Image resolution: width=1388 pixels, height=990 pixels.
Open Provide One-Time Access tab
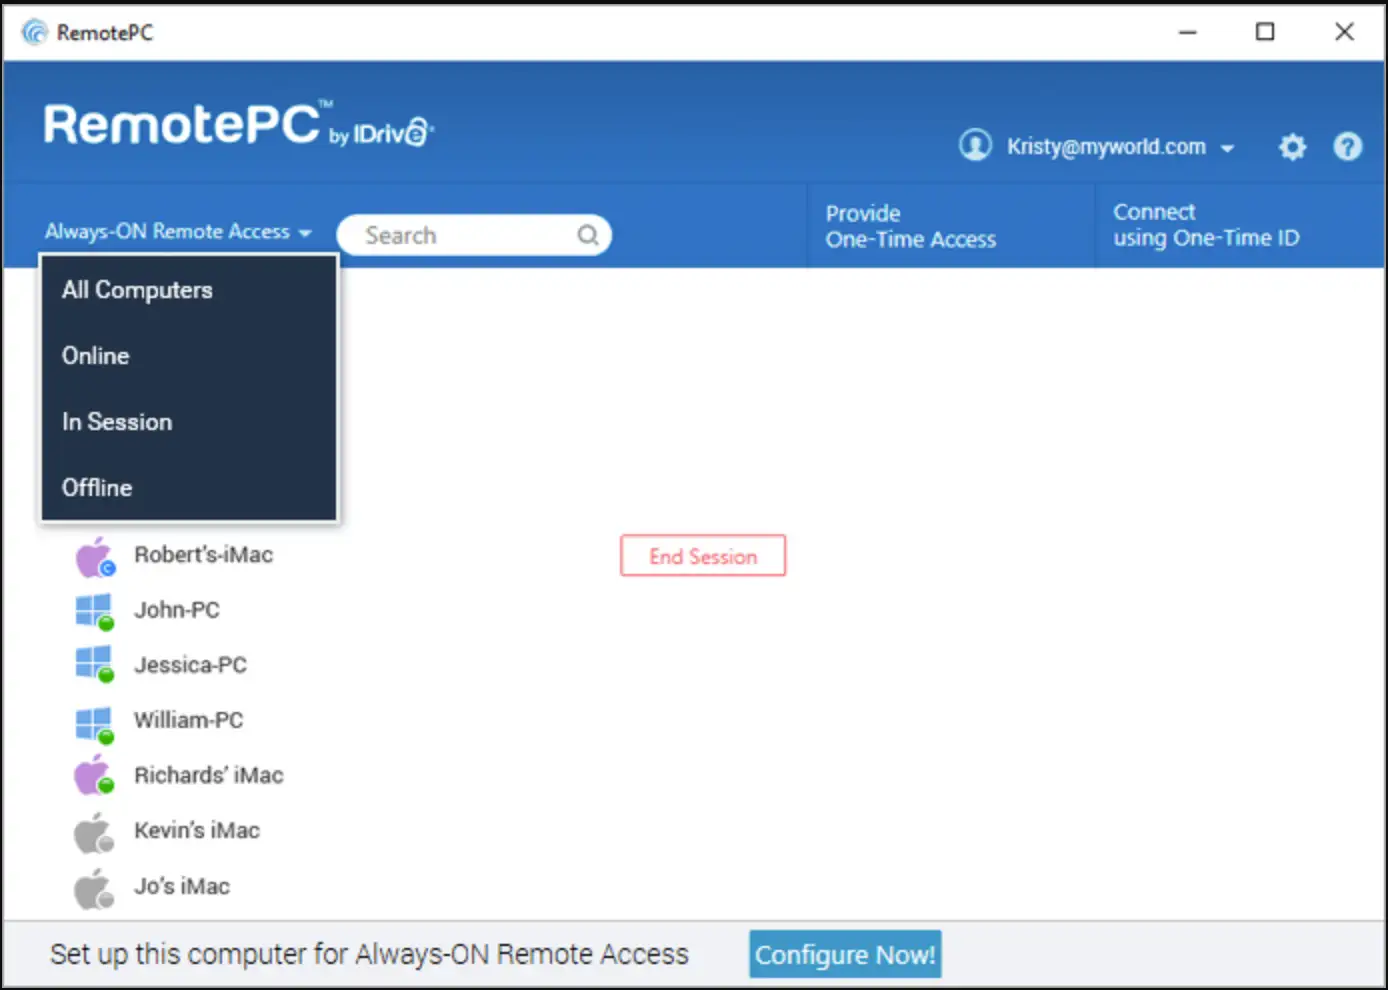pyautogui.click(x=950, y=226)
